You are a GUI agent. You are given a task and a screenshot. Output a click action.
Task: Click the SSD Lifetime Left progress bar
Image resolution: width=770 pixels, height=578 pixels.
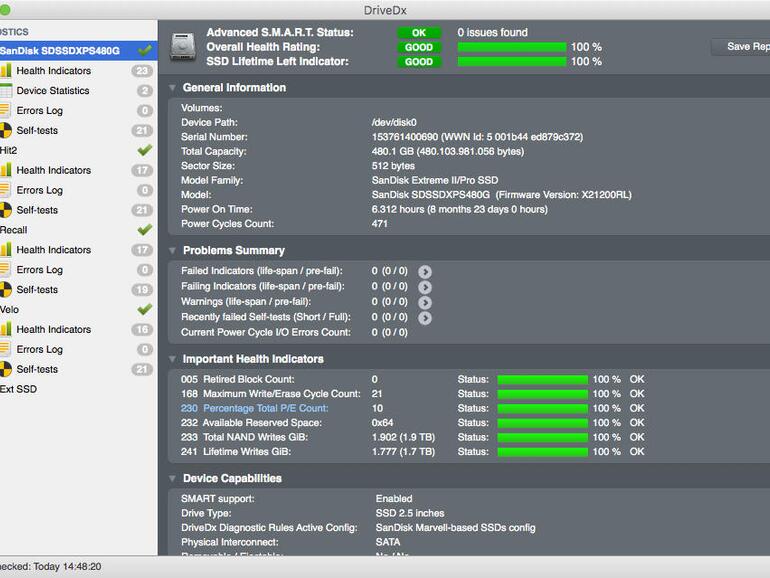tap(512, 62)
